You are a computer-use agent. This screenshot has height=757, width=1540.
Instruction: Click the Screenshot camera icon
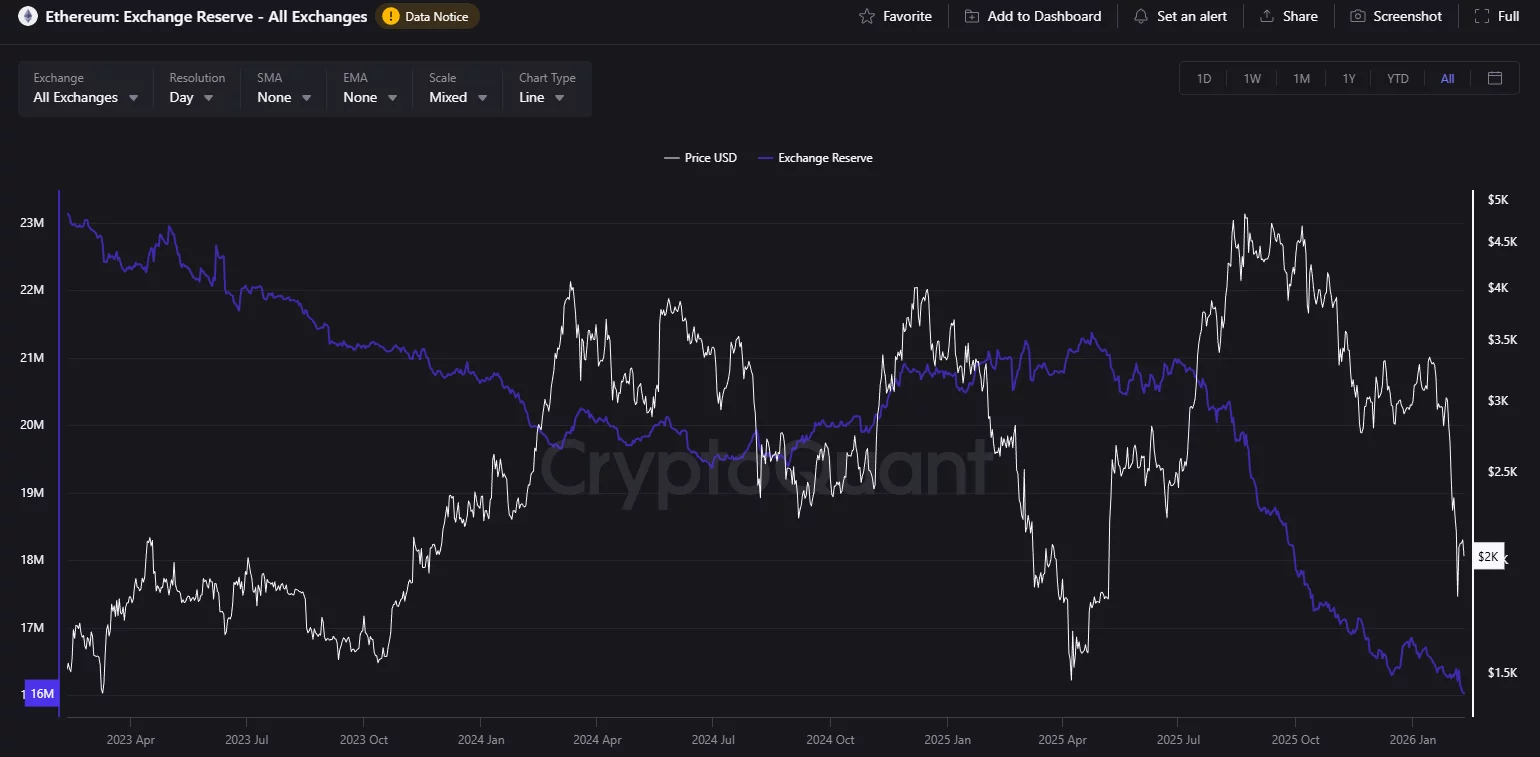tap(1357, 16)
